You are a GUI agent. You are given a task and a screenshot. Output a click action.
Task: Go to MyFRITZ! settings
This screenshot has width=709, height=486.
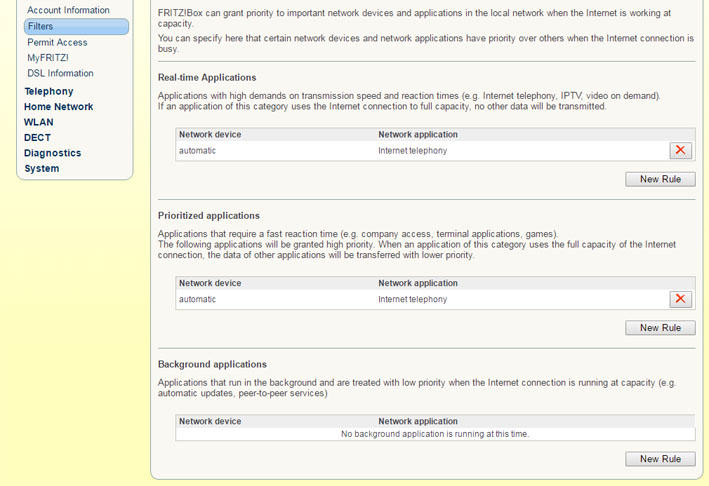coord(48,58)
